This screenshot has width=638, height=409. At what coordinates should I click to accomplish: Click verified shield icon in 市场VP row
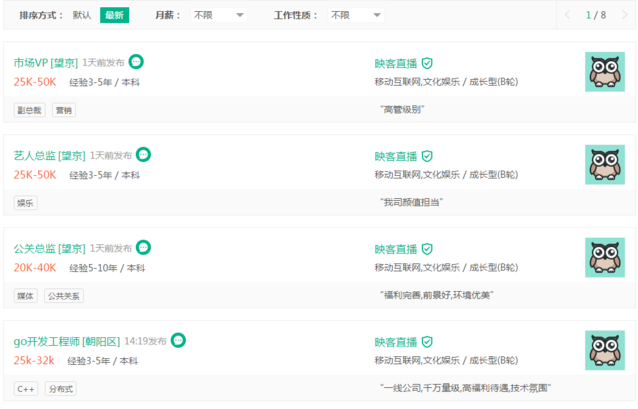tap(427, 63)
